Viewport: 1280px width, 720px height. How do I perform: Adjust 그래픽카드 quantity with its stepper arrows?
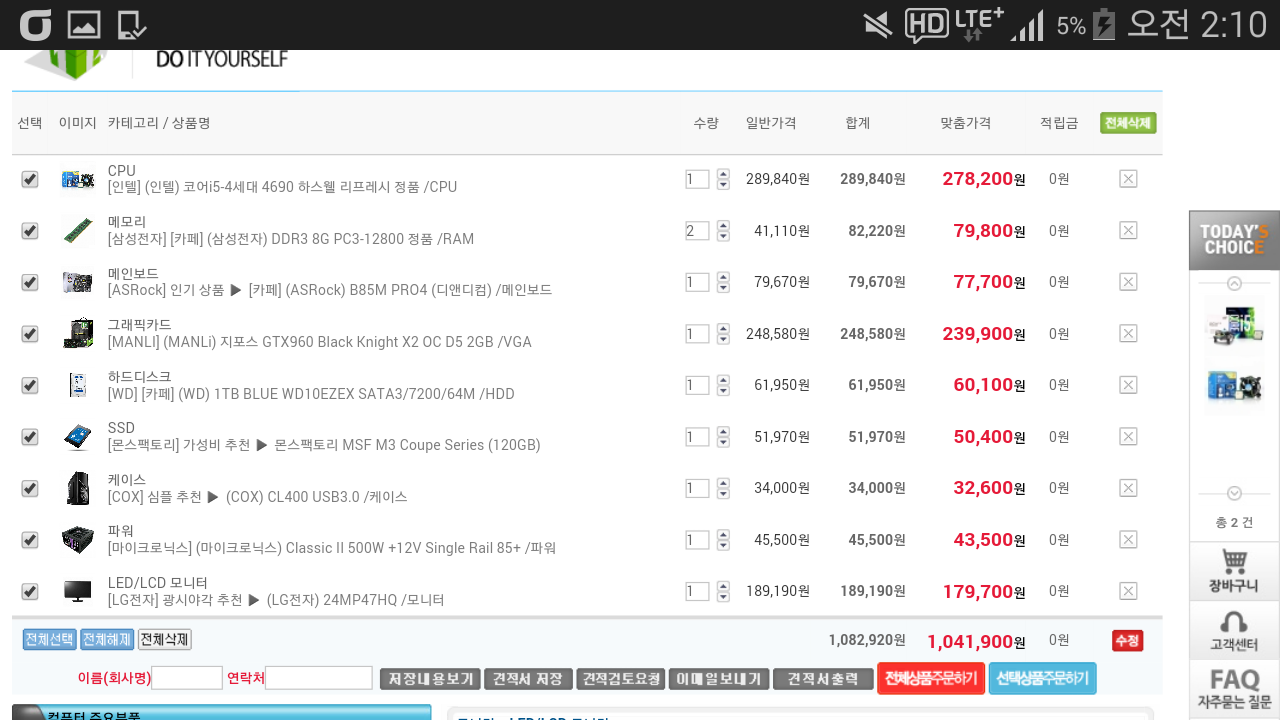click(x=723, y=333)
